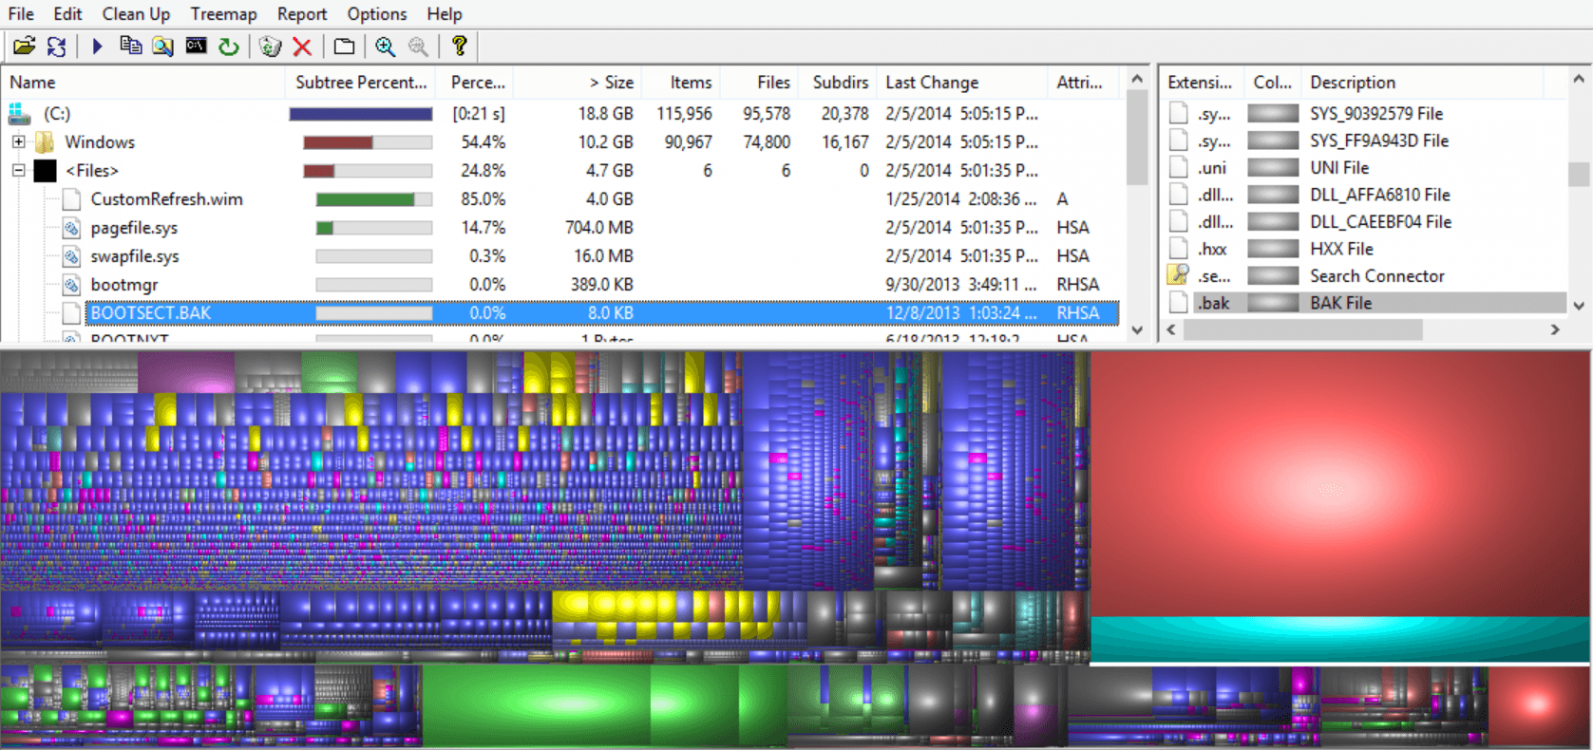Click the Windows folder icon
The image size is (1593, 750).
(44, 142)
